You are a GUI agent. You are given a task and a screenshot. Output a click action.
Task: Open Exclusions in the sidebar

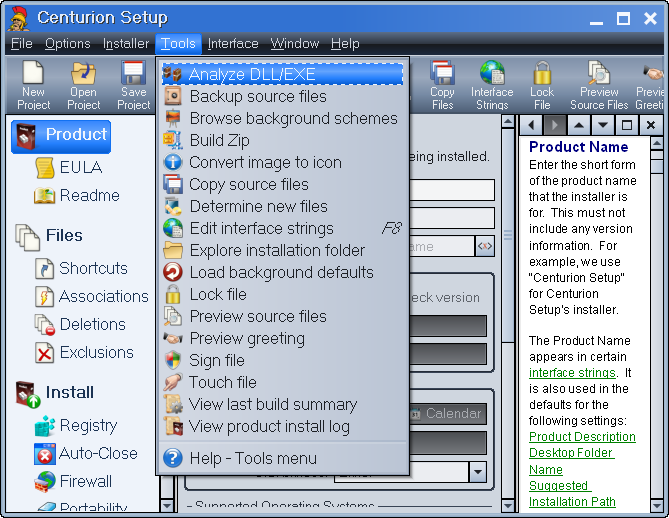click(84, 353)
